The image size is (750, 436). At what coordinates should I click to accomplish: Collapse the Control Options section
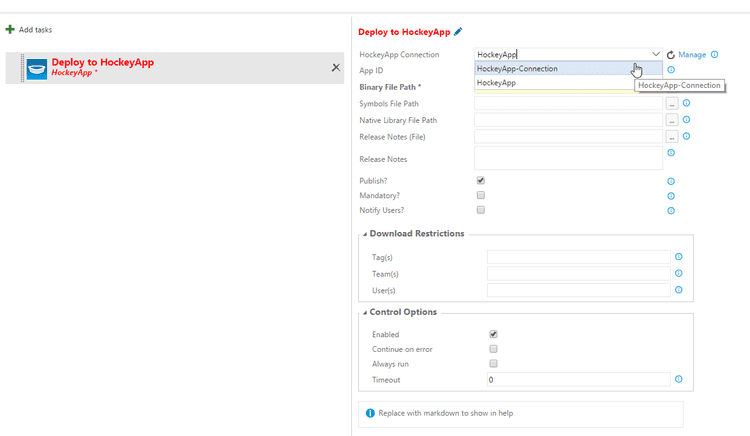click(365, 313)
